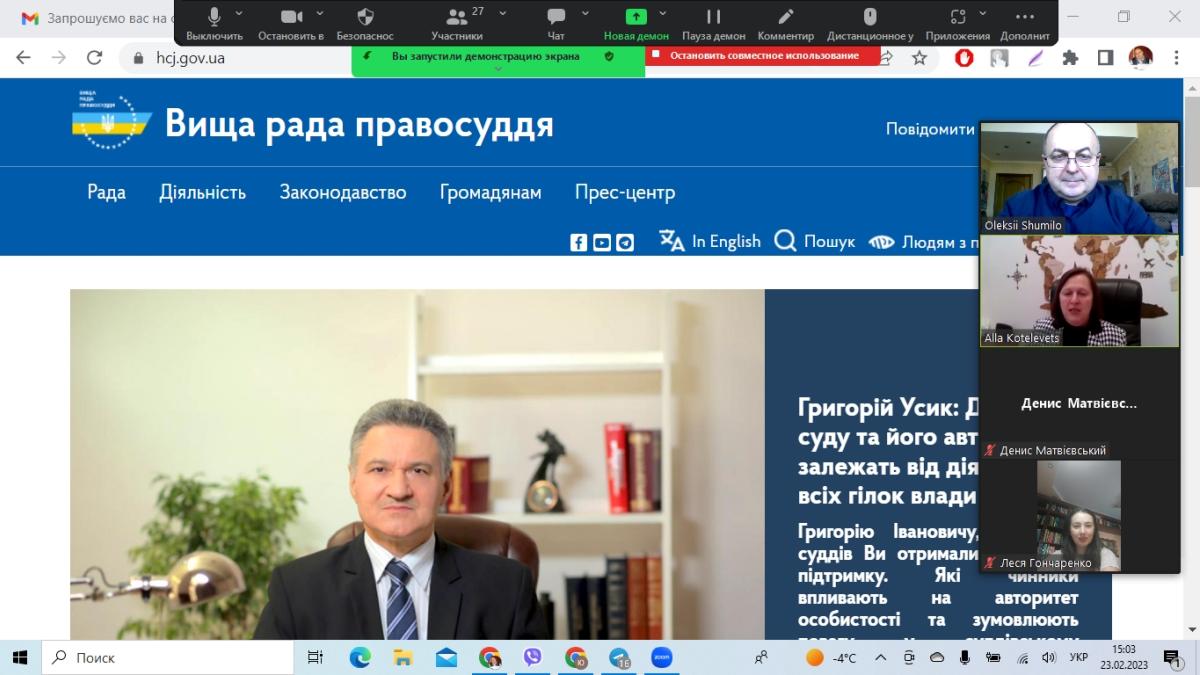Go back in the Chrome browser
Viewport: 1200px width, 675px height.
click(x=23, y=58)
